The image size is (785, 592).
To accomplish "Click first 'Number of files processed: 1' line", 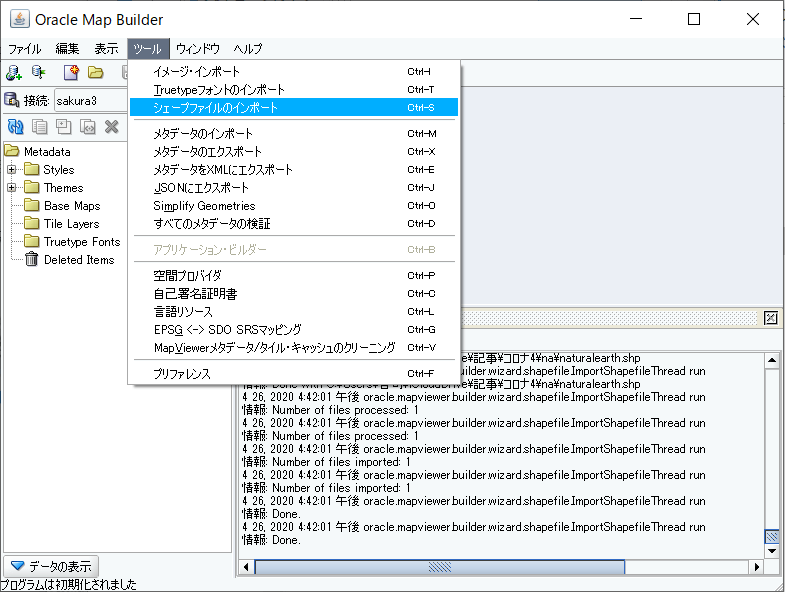I will click(x=330, y=410).
